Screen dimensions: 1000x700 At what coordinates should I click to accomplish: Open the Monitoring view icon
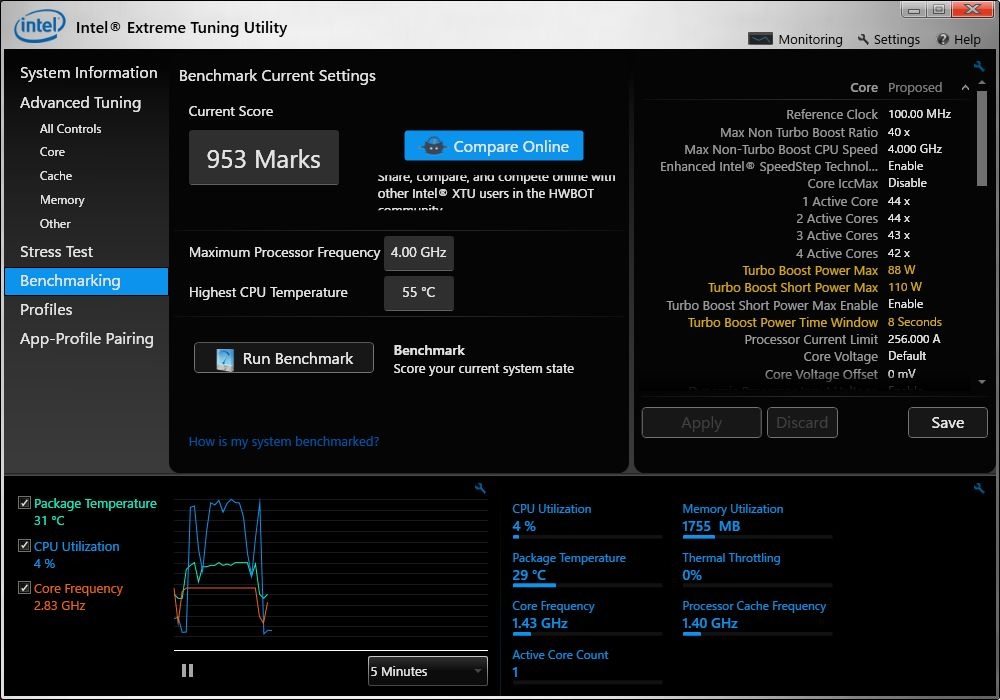point(760,39)
